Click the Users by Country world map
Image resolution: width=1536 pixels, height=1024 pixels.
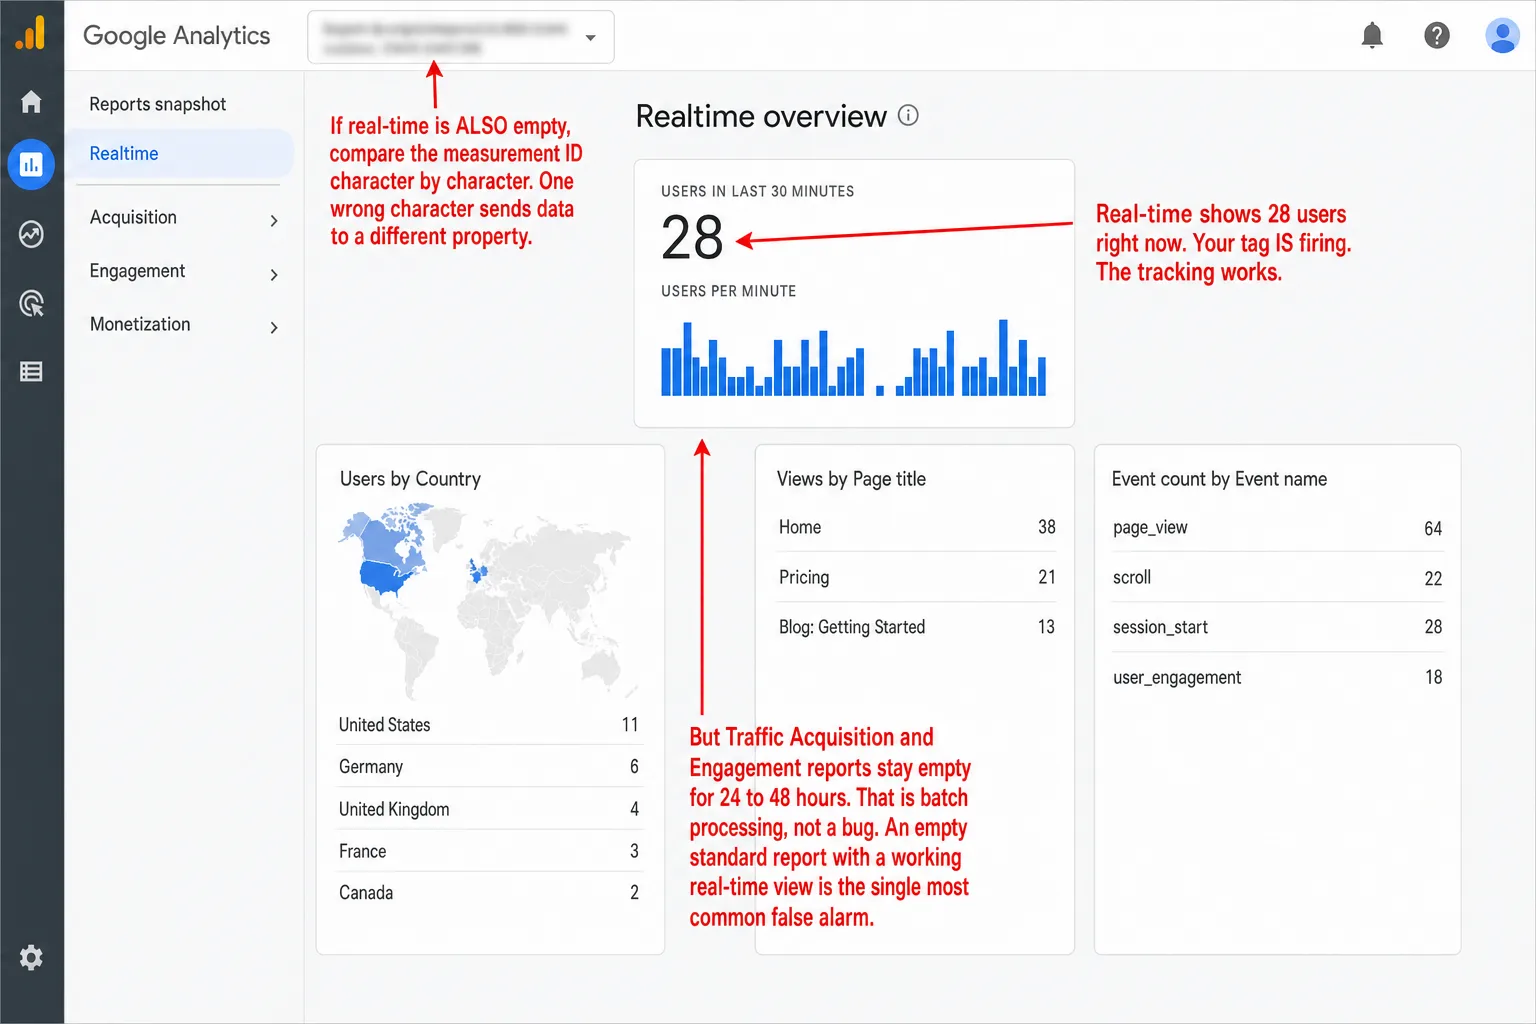[488, 600]
